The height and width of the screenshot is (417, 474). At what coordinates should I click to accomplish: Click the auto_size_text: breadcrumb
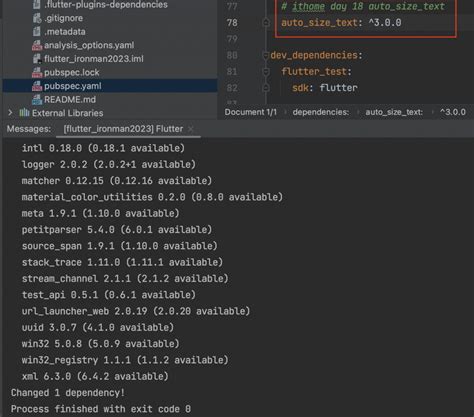[x=394, y=112]
